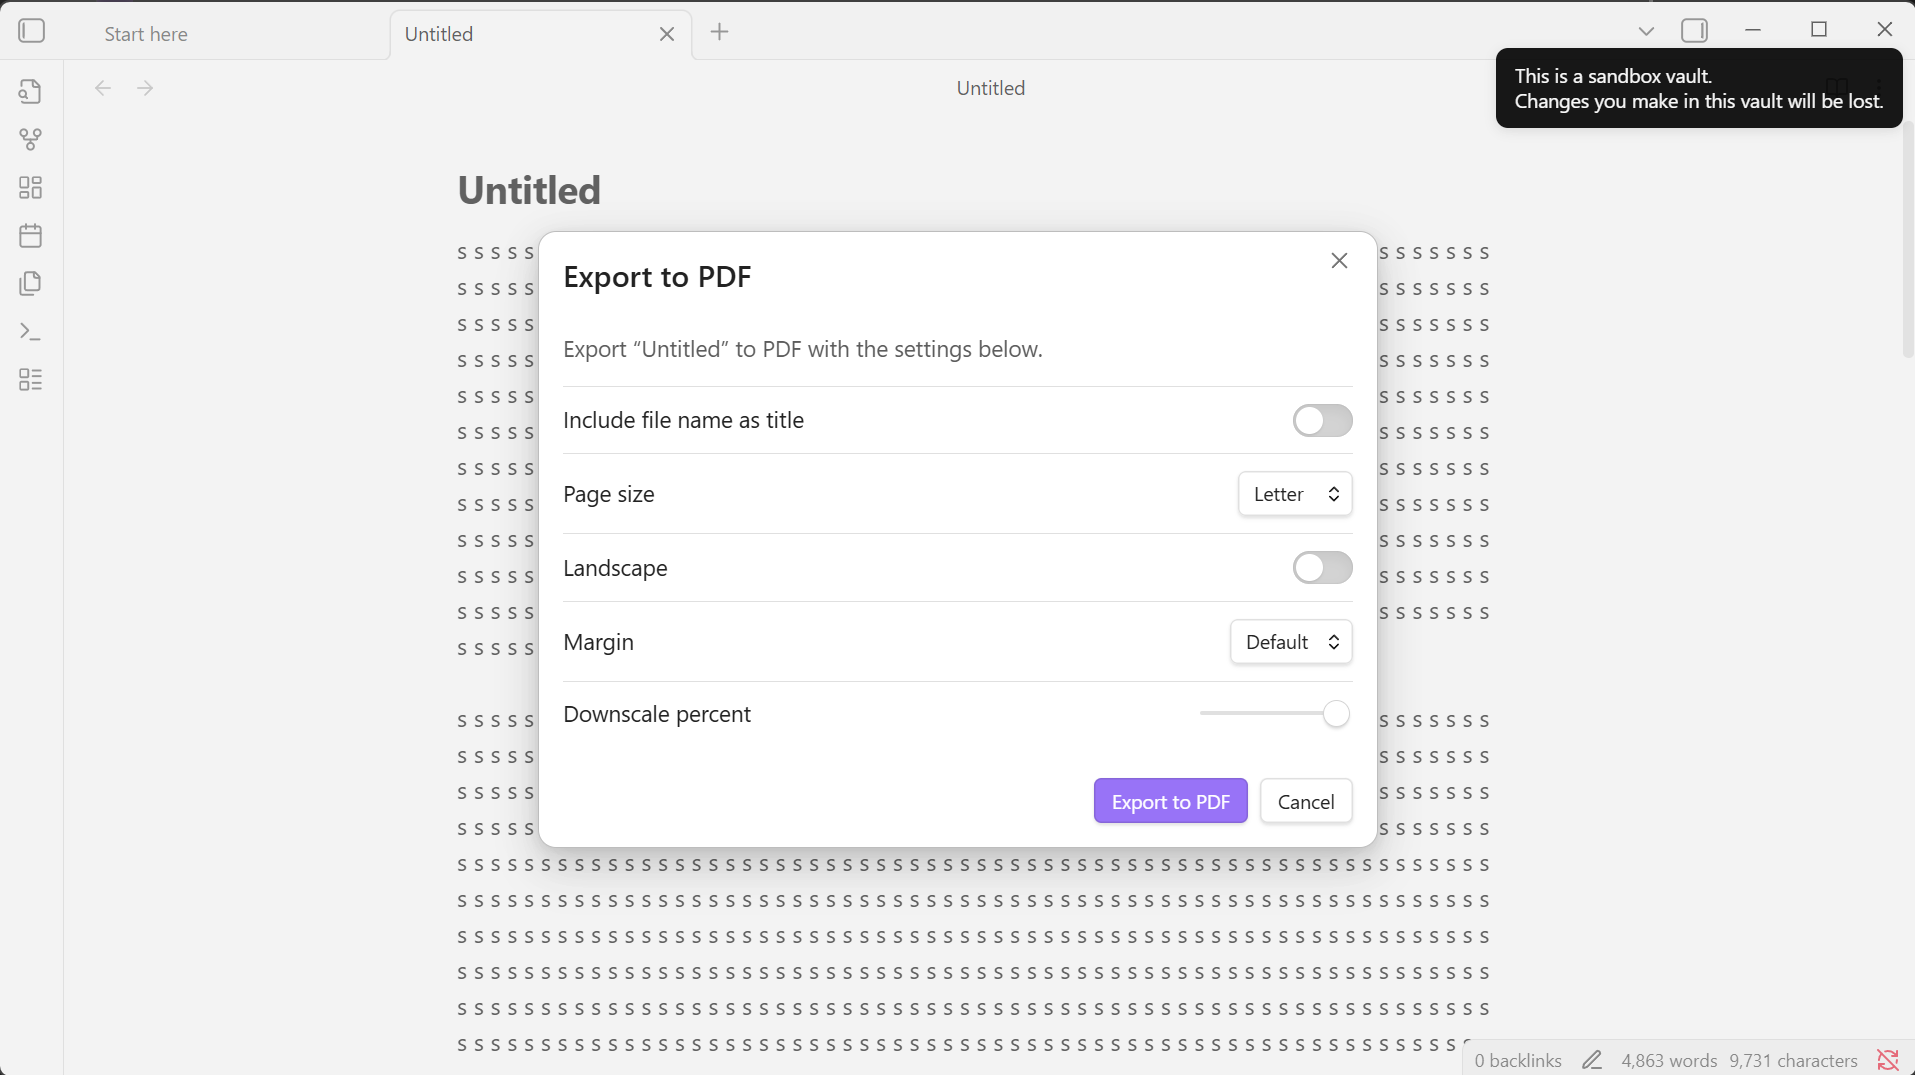1915x1075 pixels.
Task: Click the Export to PDF button
Action: pyautogui.click(x=1170, y=802)
